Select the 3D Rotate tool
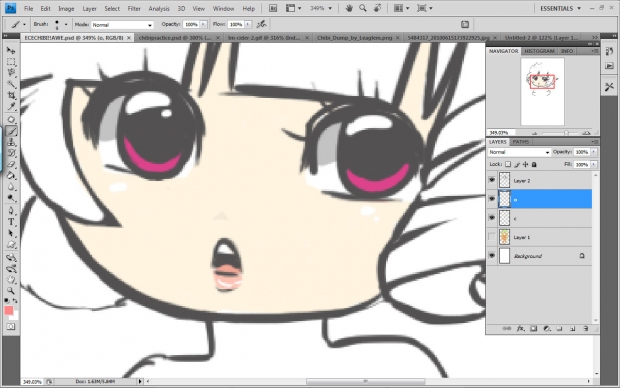This screenshot has height=388, width=620. 11,257
